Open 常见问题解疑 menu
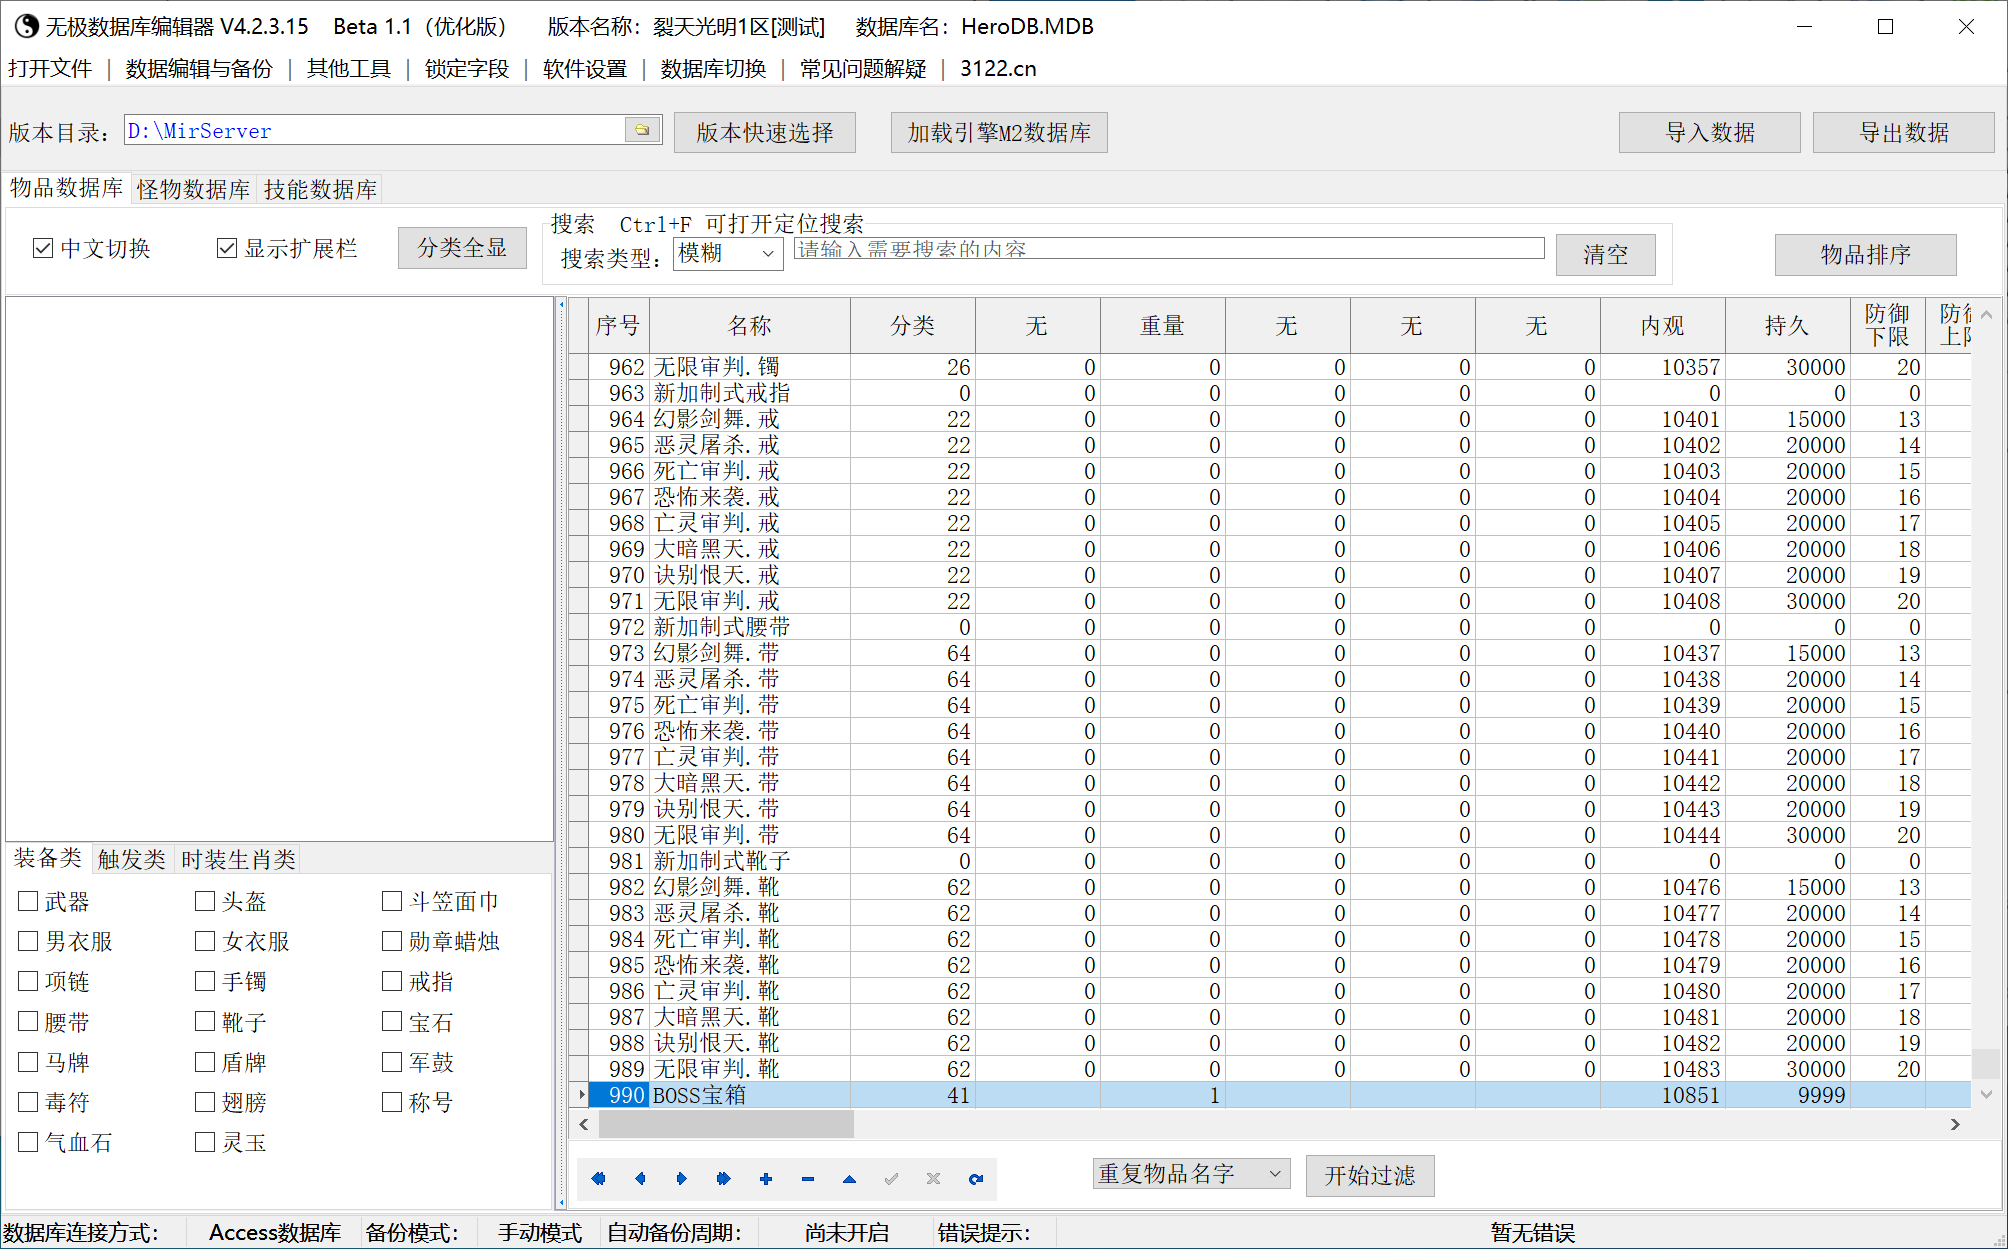The height and width of the screenshot is (1249, 2008). (863, 68)
